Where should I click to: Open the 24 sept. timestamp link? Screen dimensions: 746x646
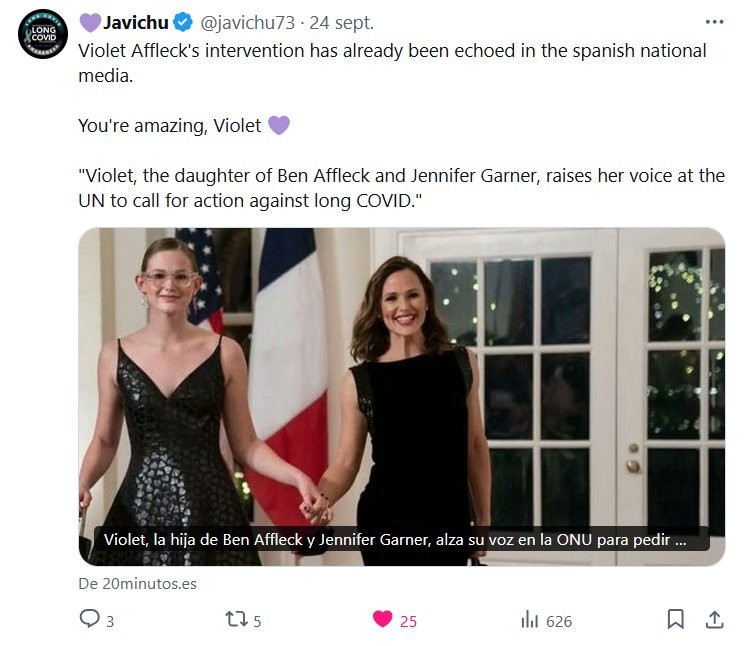[x=337, y=22]
